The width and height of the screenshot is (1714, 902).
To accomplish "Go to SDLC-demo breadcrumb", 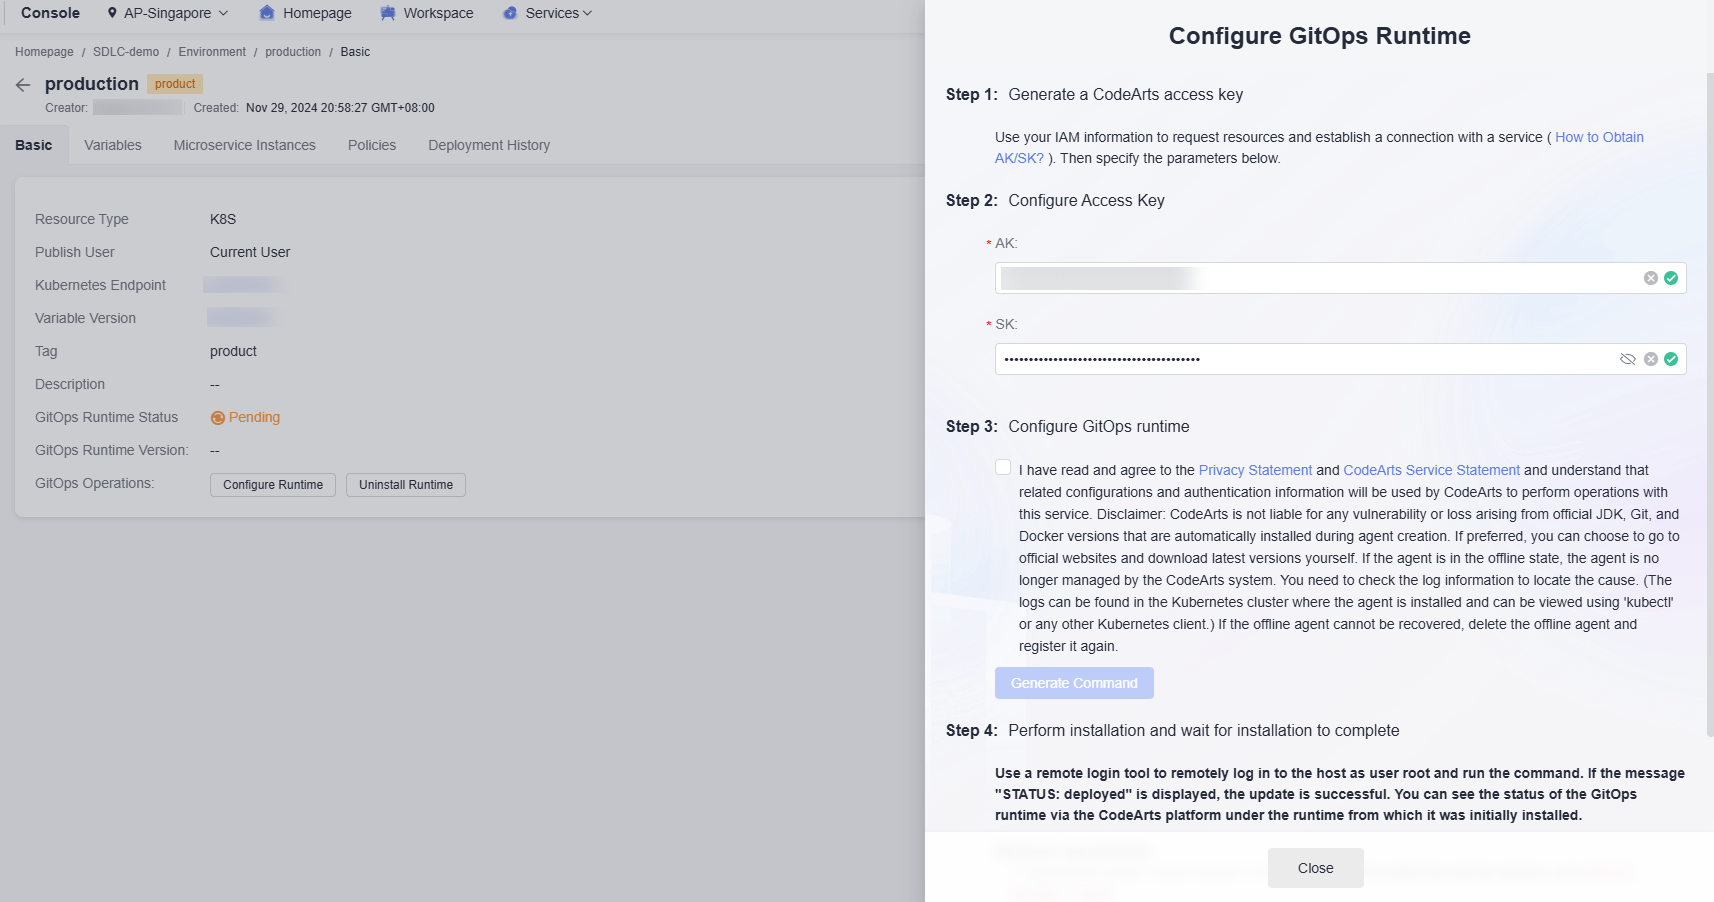I will pyautogui.click(x=126, y=52).
